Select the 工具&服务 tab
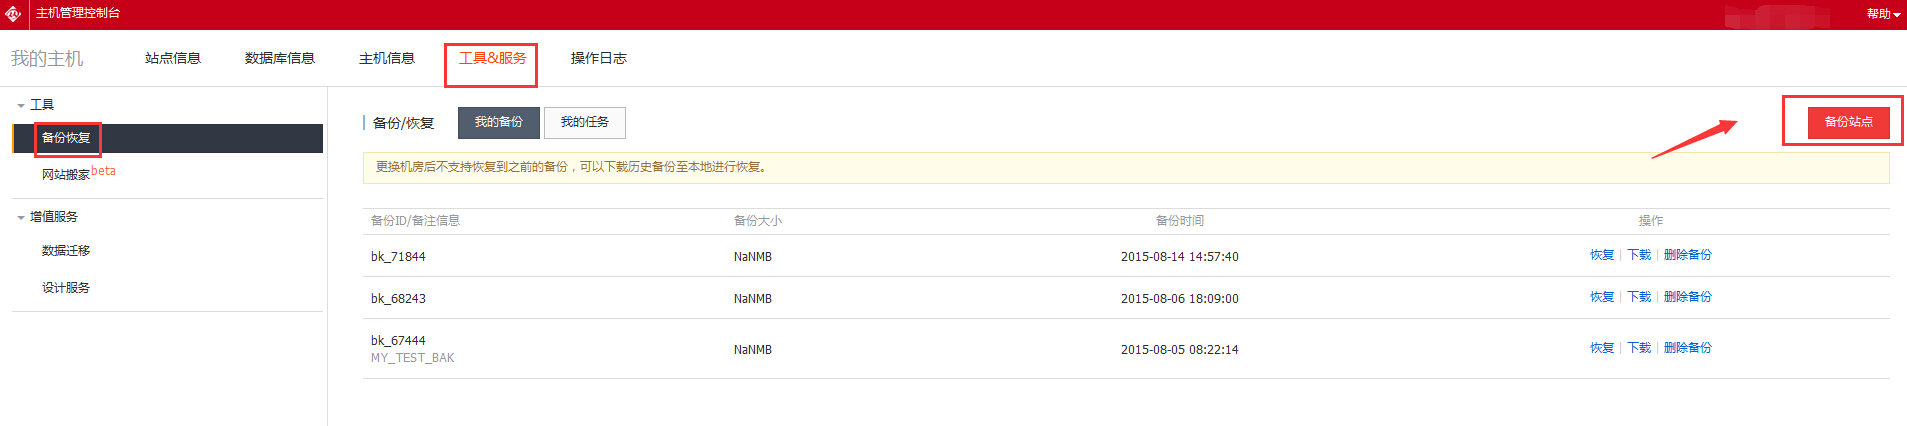The width and height of the screenshot is (1907, 426). (492, 58)
